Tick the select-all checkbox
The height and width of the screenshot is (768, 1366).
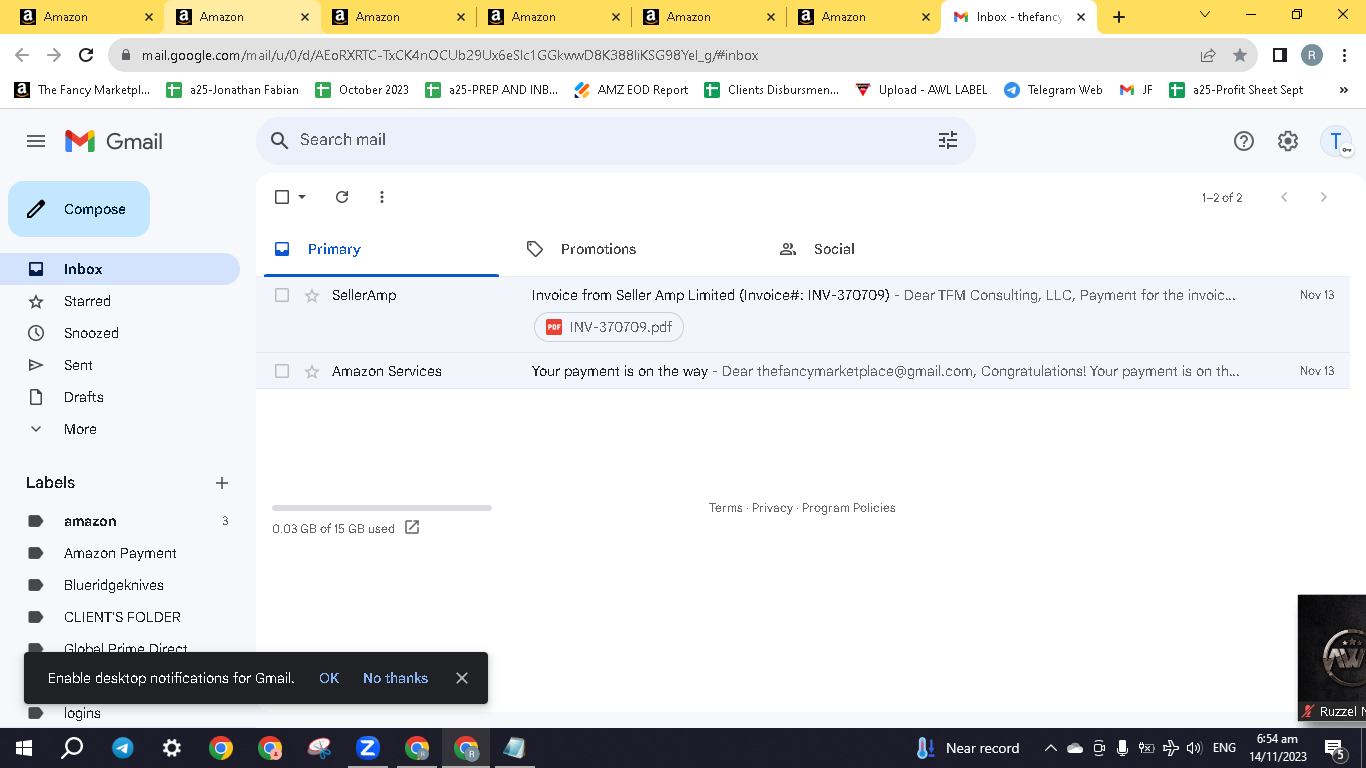click(x=282, y=197)
